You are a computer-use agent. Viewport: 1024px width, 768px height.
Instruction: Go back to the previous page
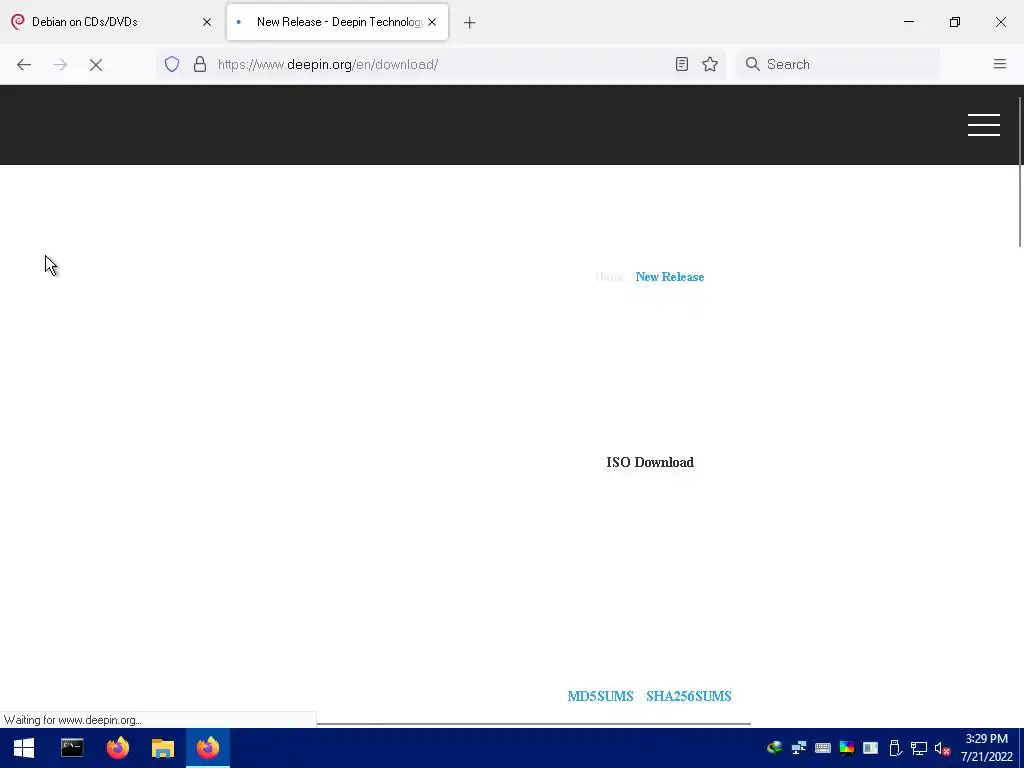click(x=24, y=64)
